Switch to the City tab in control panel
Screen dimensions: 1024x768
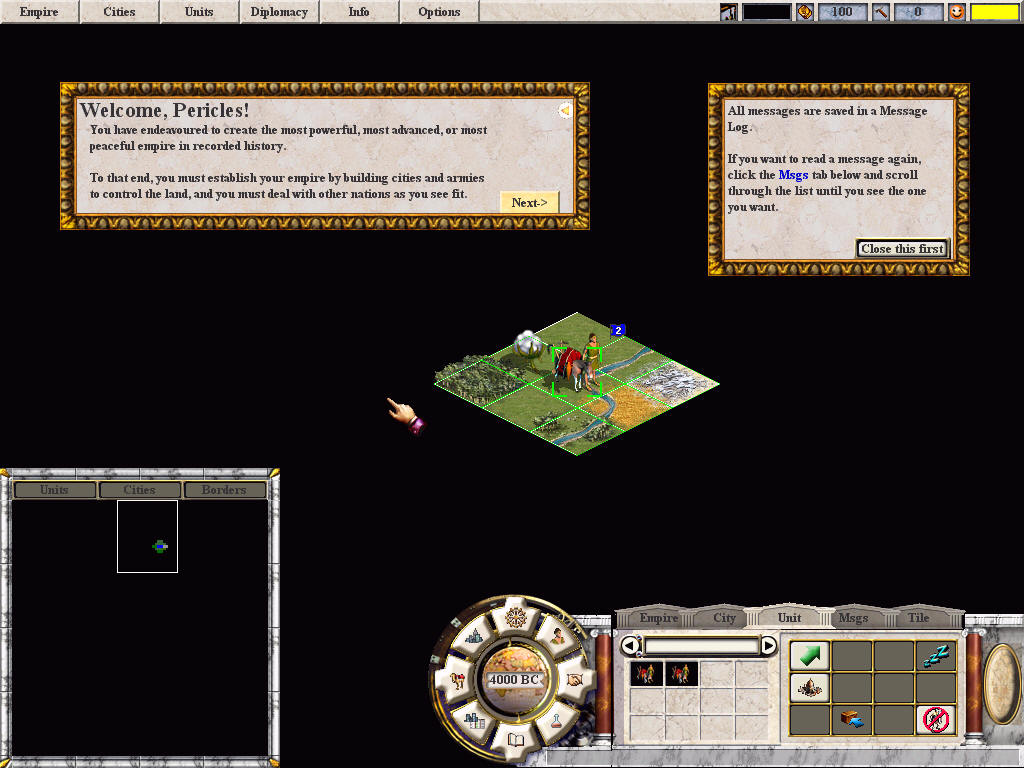724,618
